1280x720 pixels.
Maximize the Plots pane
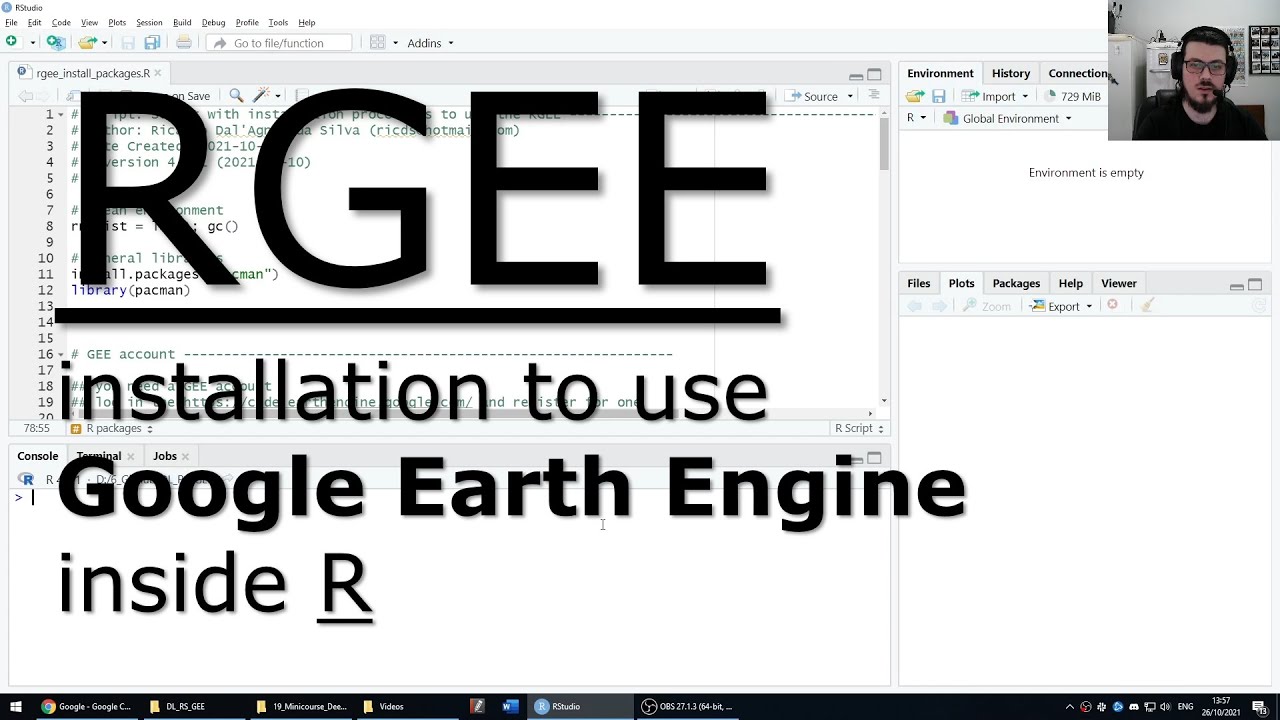[x=1255, y=285]
